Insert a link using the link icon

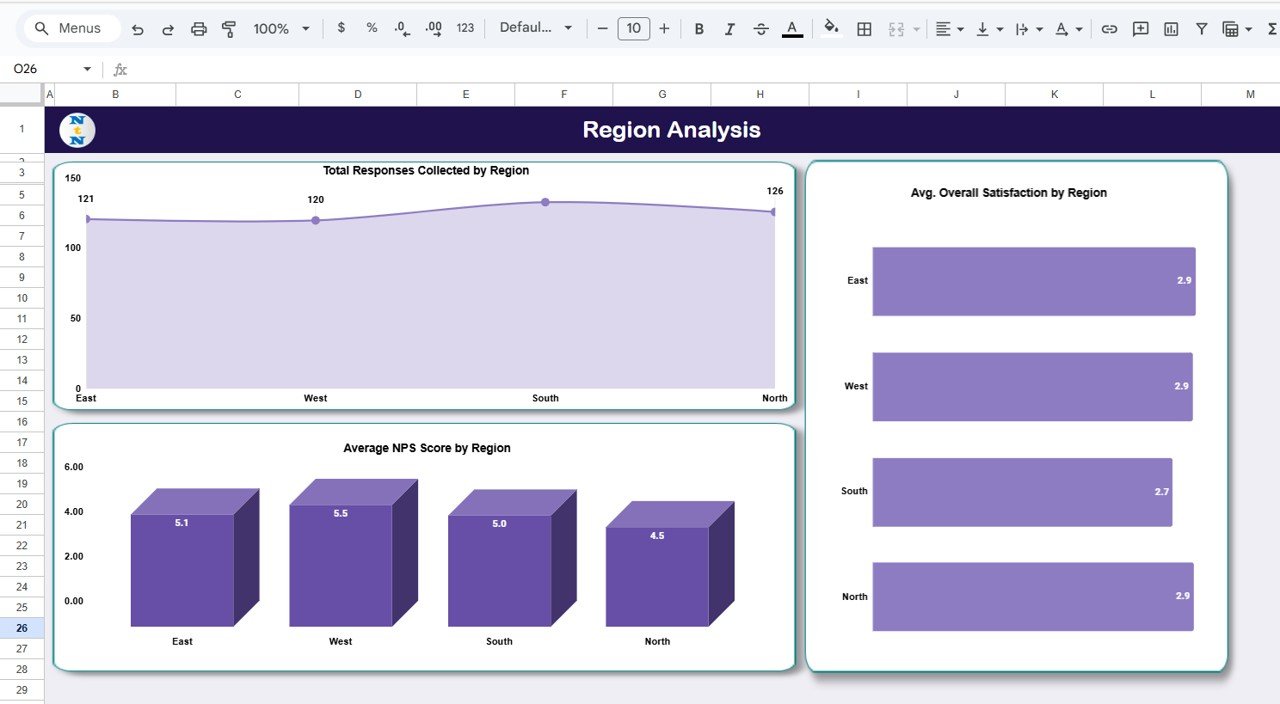pyautogui.click(x=1109, y=28)
